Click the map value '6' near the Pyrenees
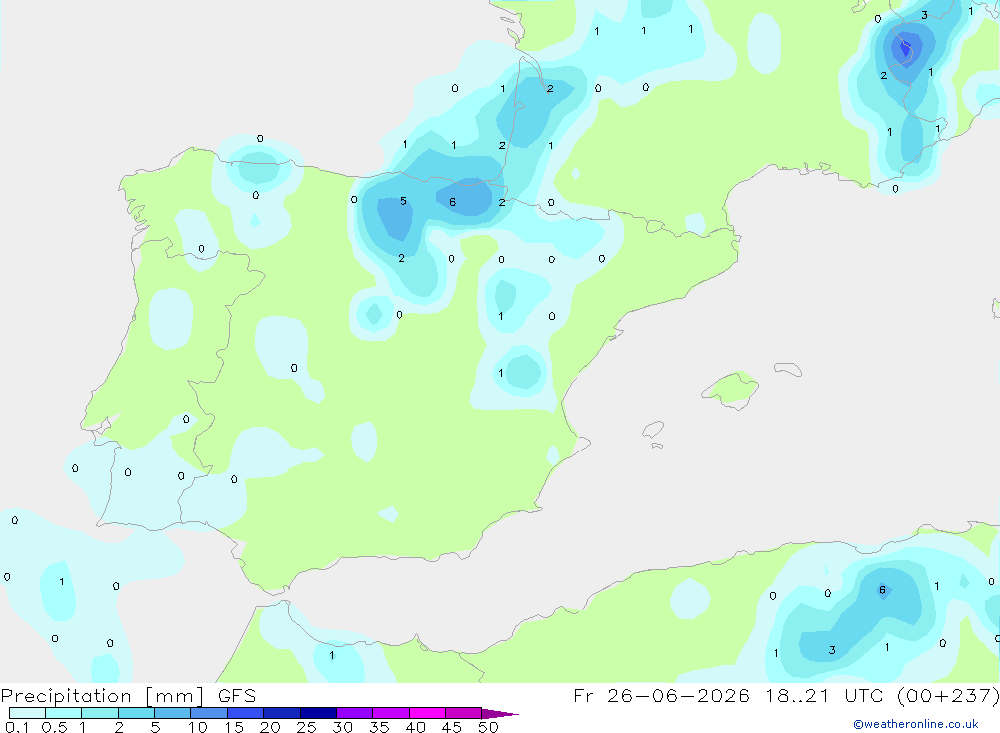This screenshot has height=733, width=1000. [452, 202]
